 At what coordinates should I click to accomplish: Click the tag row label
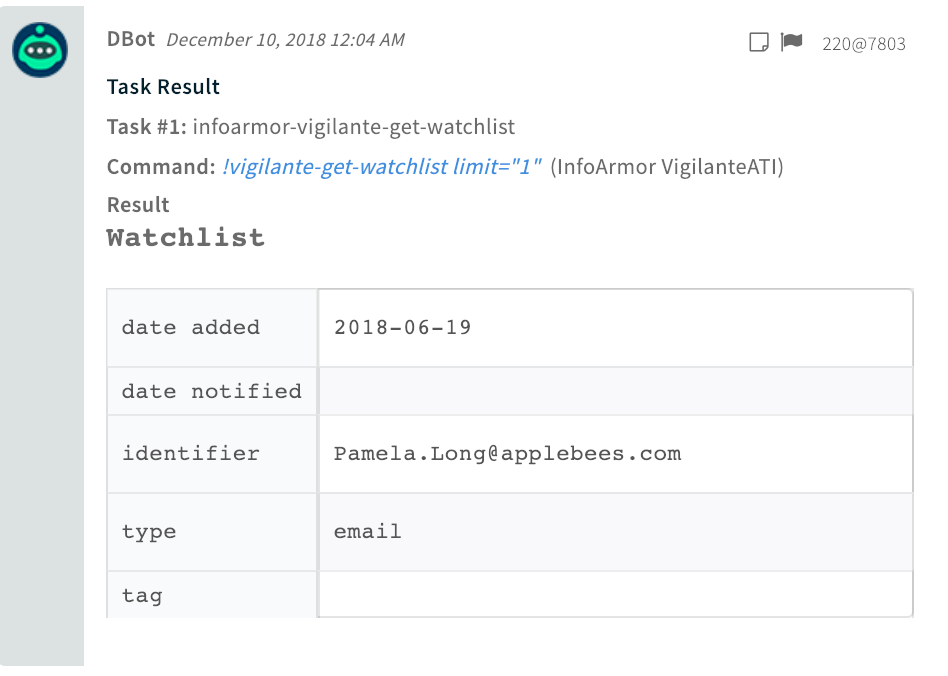(142, 596)
